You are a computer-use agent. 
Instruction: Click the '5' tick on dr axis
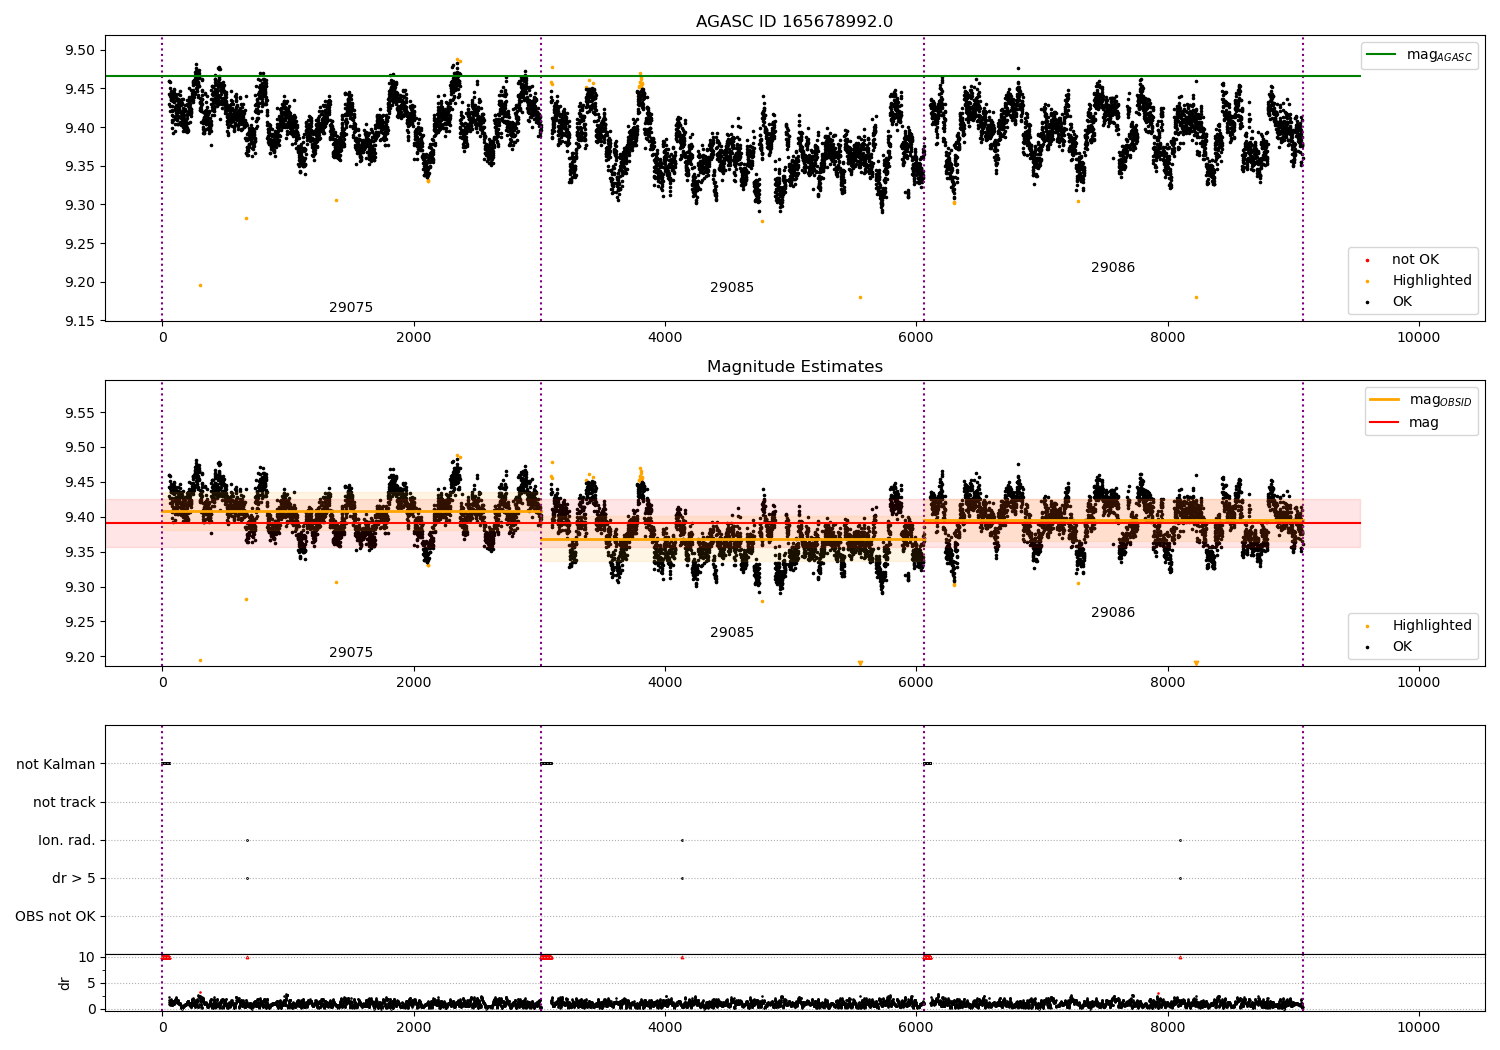(x=92, y=983)
